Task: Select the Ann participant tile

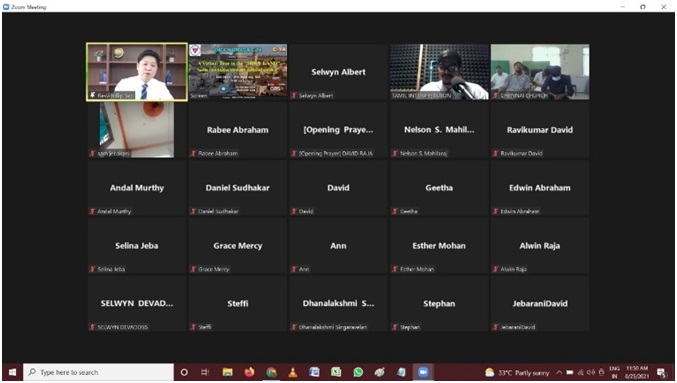Action: pyautogui.click(x=338, y=245)
